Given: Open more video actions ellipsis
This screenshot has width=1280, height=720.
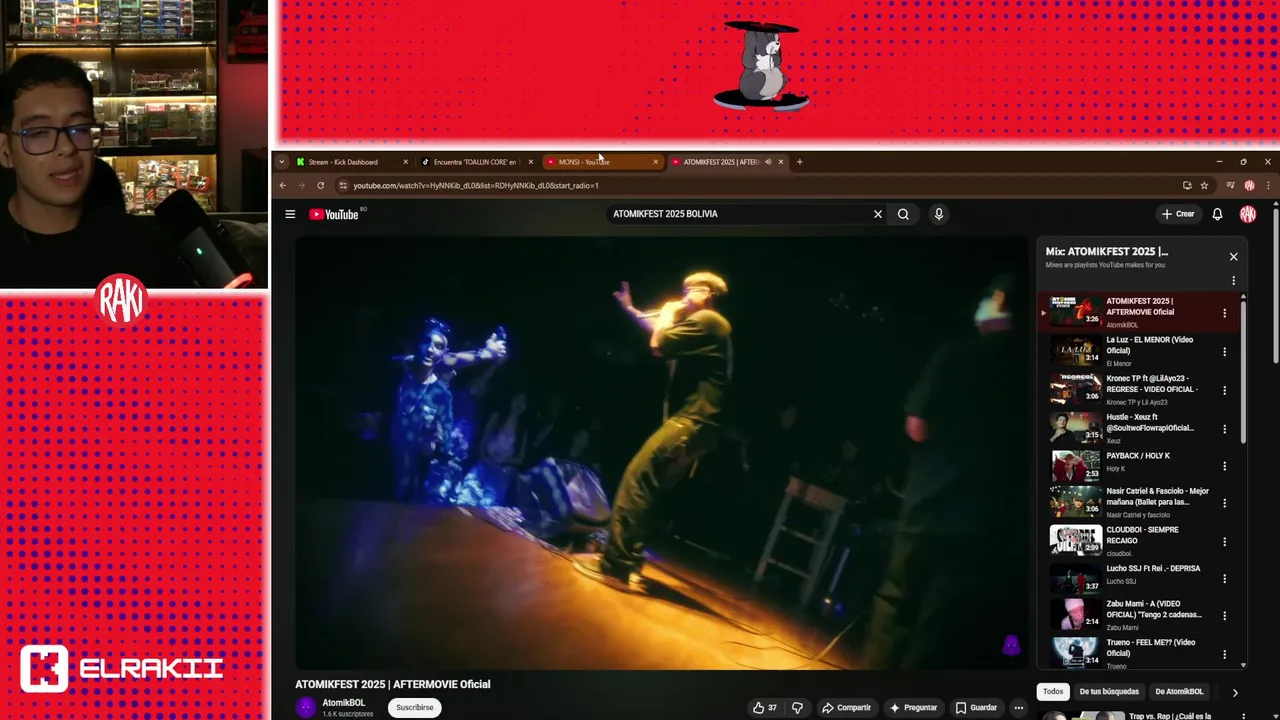Looking at the screenshot, I should [1018, 708].
